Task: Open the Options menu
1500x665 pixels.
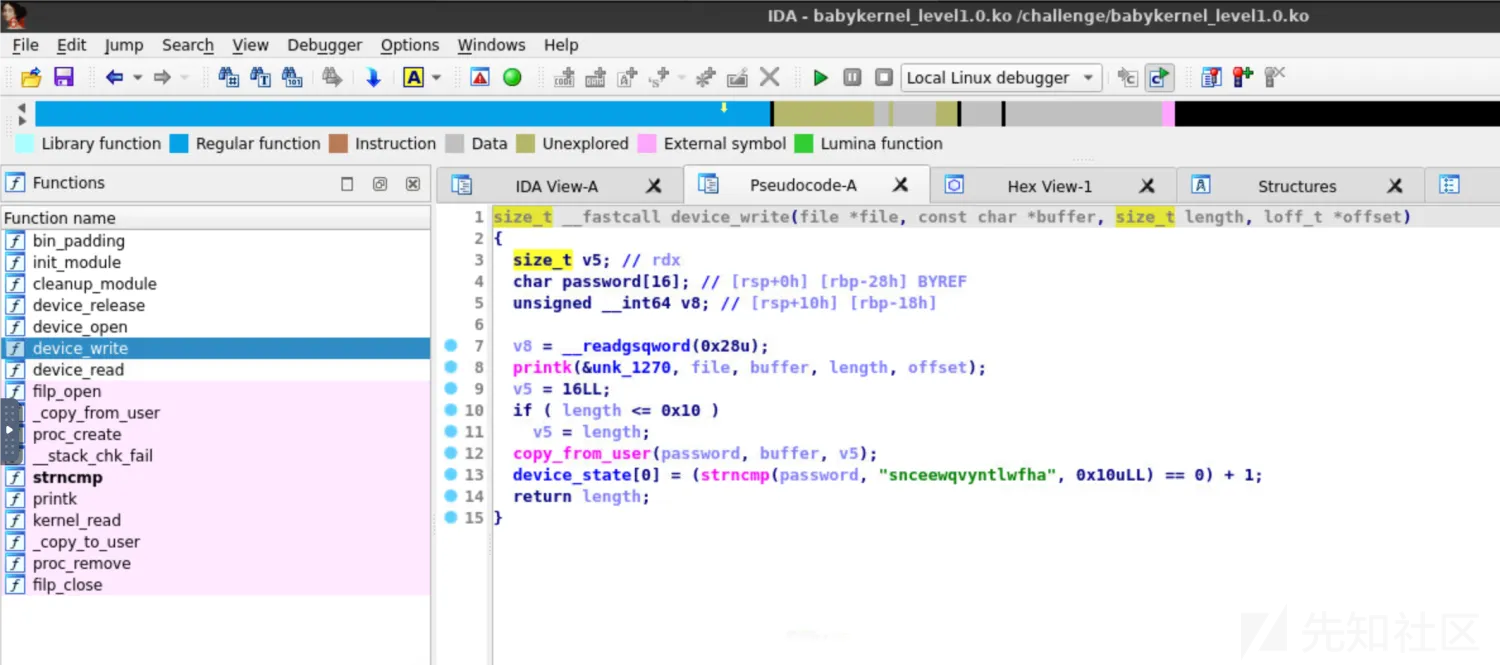Action: [410, 45]
